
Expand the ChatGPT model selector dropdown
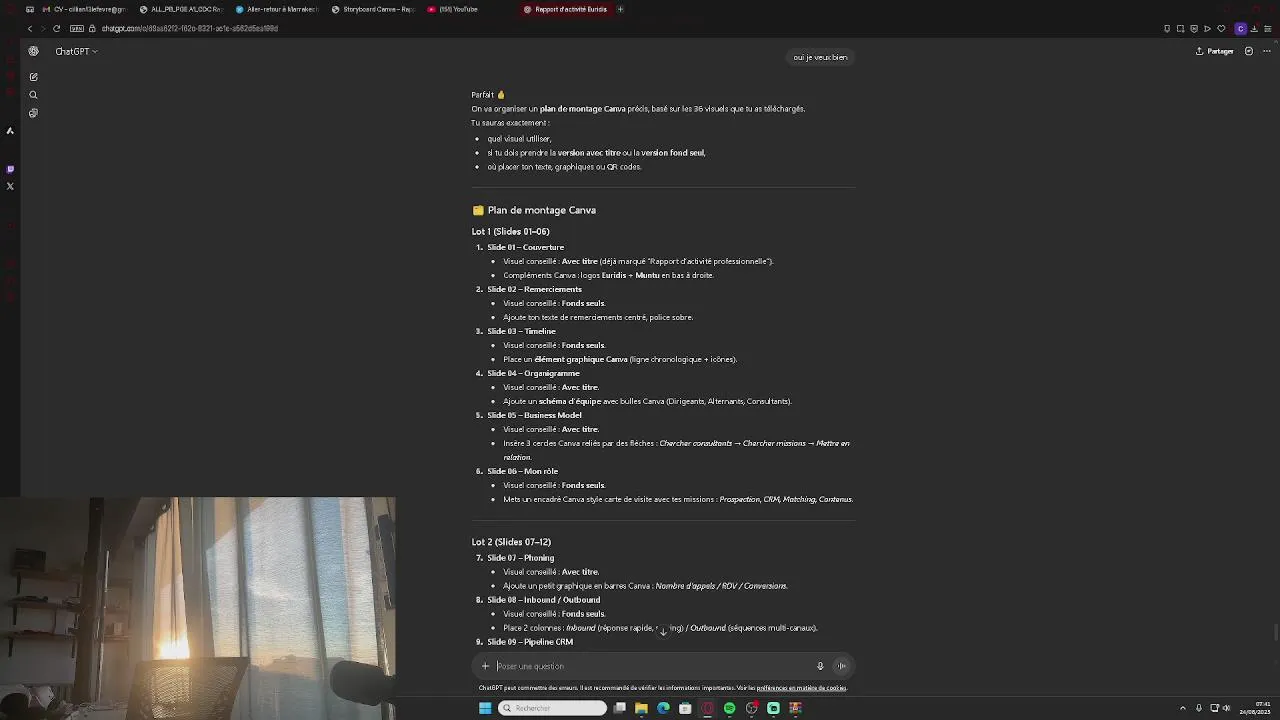click(76, 51)
